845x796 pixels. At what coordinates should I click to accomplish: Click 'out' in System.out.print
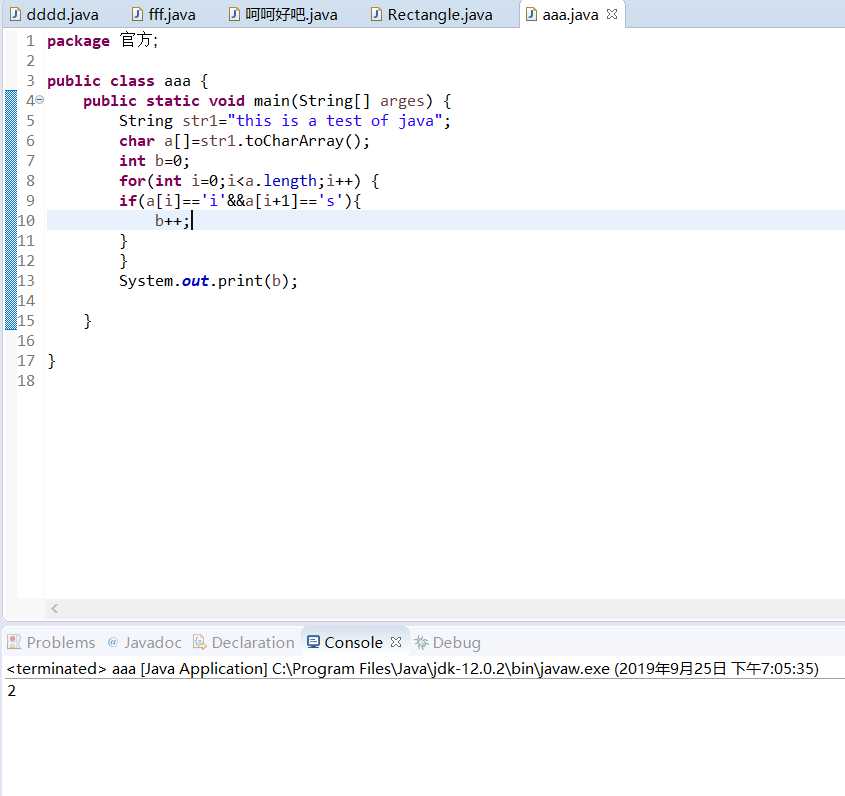tap(195, 281)
